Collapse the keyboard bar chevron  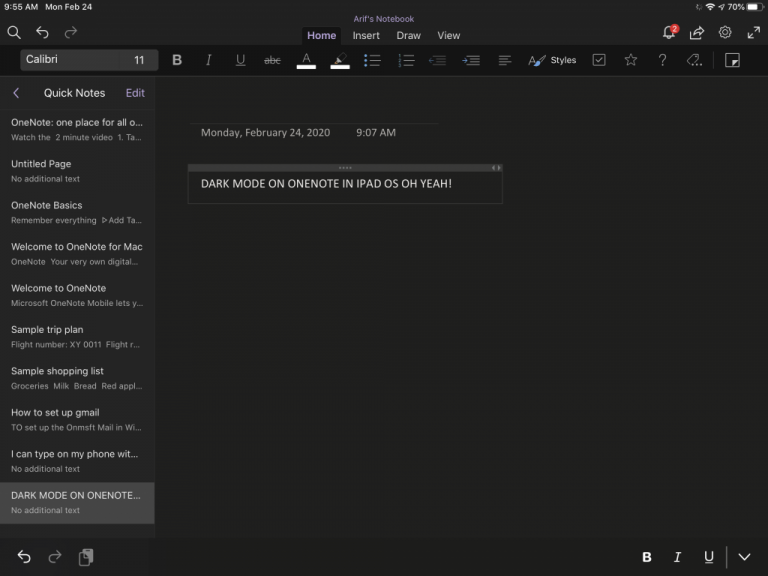pyautogui.click(x=744, y=557)
